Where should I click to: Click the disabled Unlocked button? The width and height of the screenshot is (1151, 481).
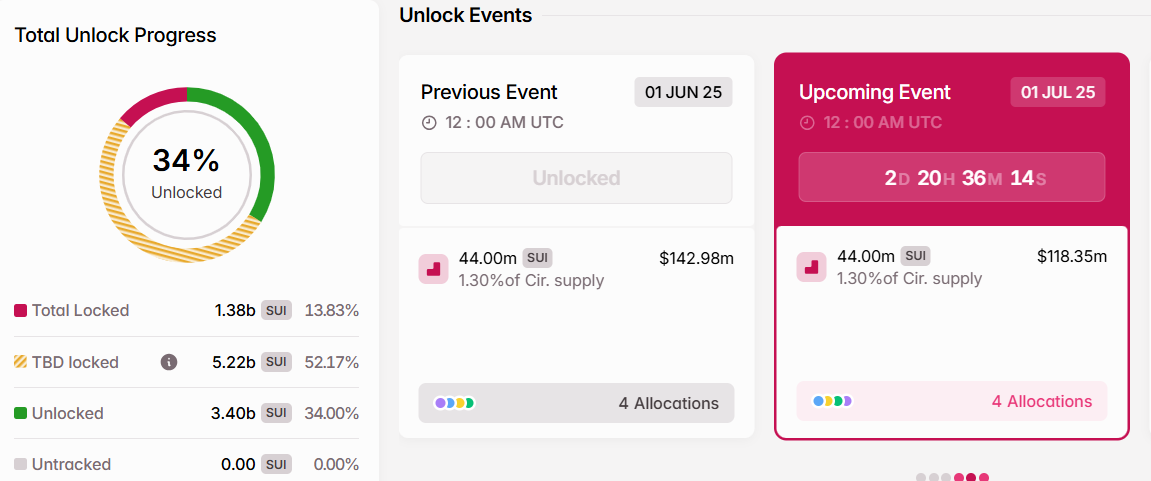point(576,178)
